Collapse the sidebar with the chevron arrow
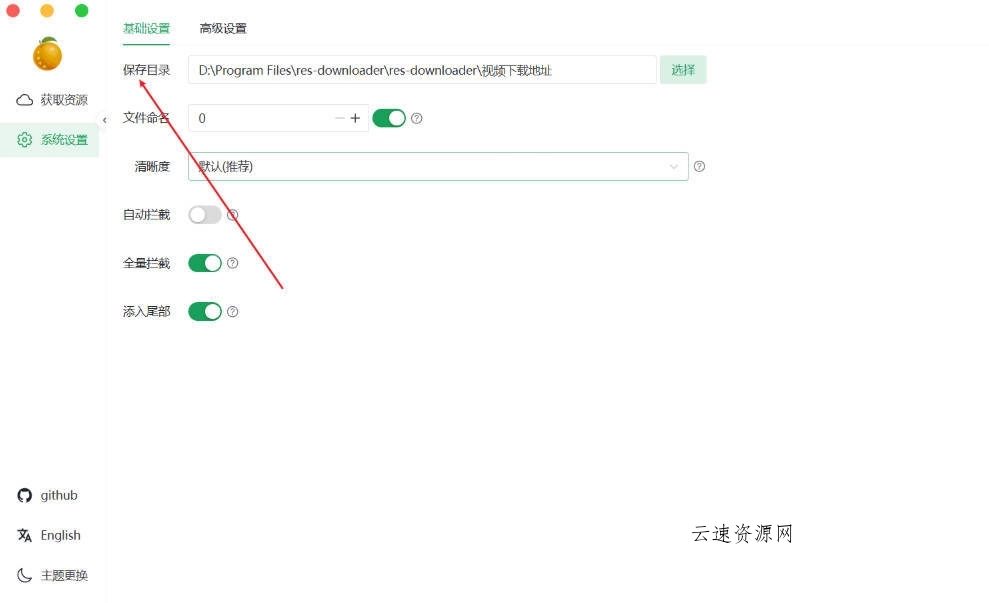The height and width of the screenshot is (603, 989). tap(104, 119)
